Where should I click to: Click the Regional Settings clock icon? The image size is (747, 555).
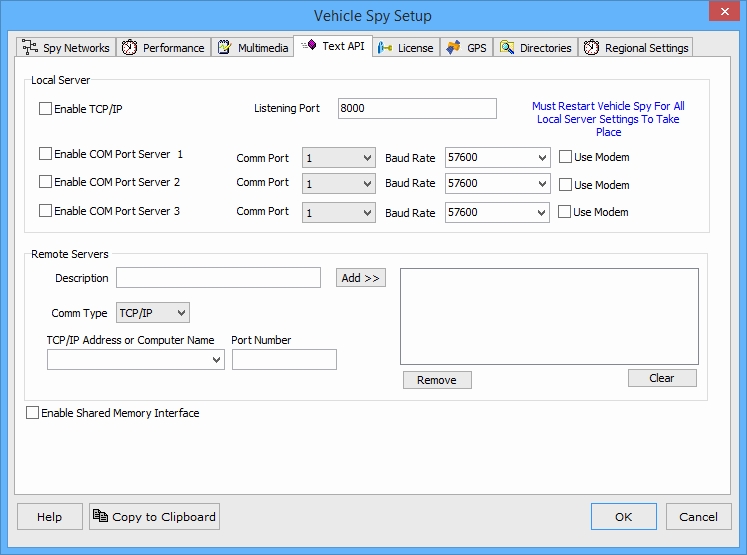tap(592, 48)
